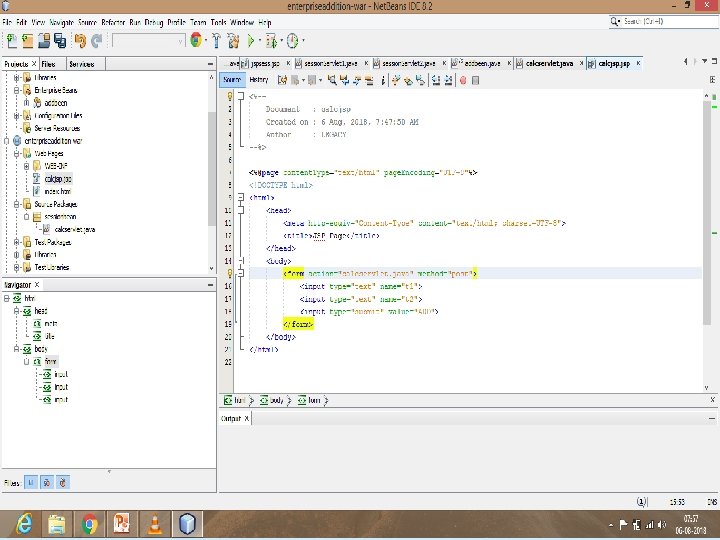
Task: Run the project with green arrow
Action: 251,41
